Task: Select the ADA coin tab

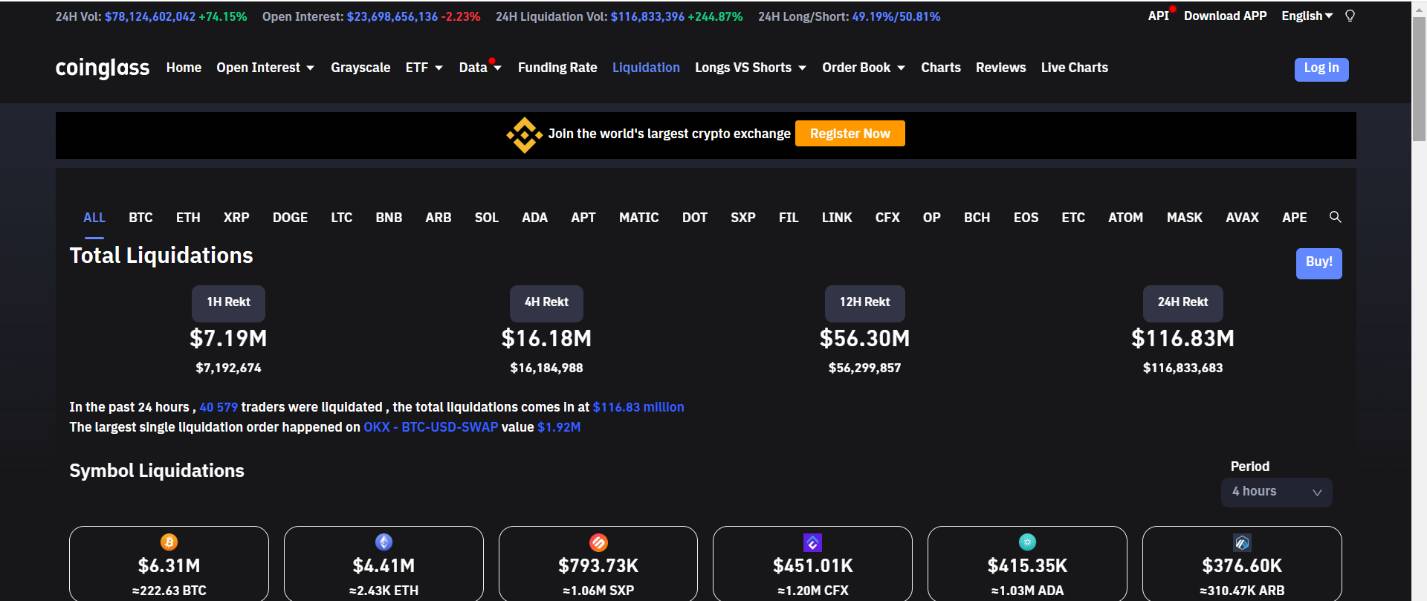Action: tap(535, 217)
